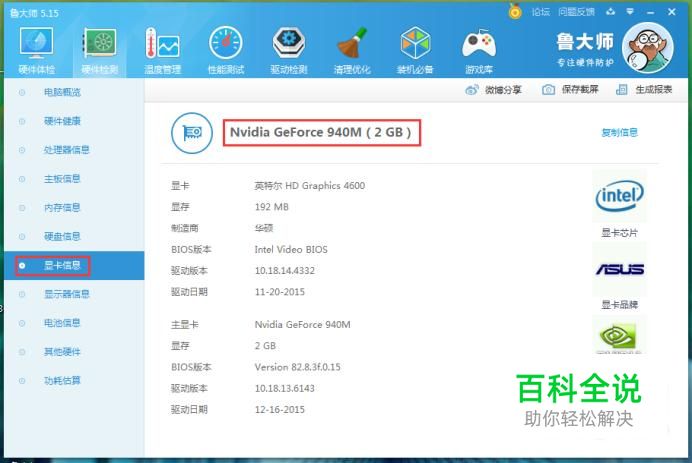692x463 pixels.
Task: Click 生成报表 to generate report
Action: (644, 90)
